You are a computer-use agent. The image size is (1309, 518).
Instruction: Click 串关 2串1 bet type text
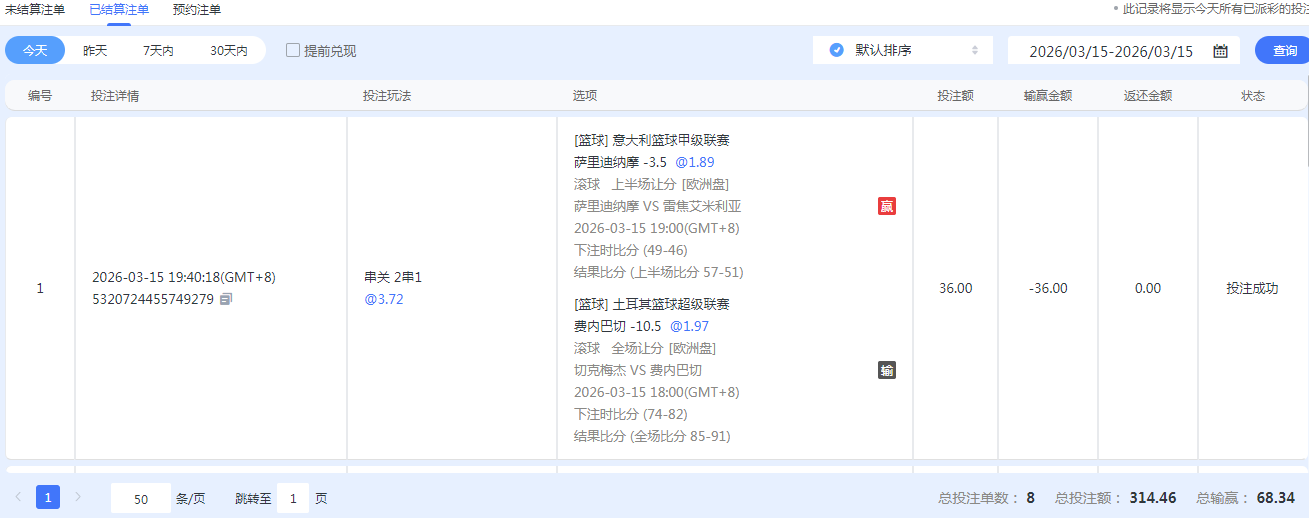click(393, 277)
